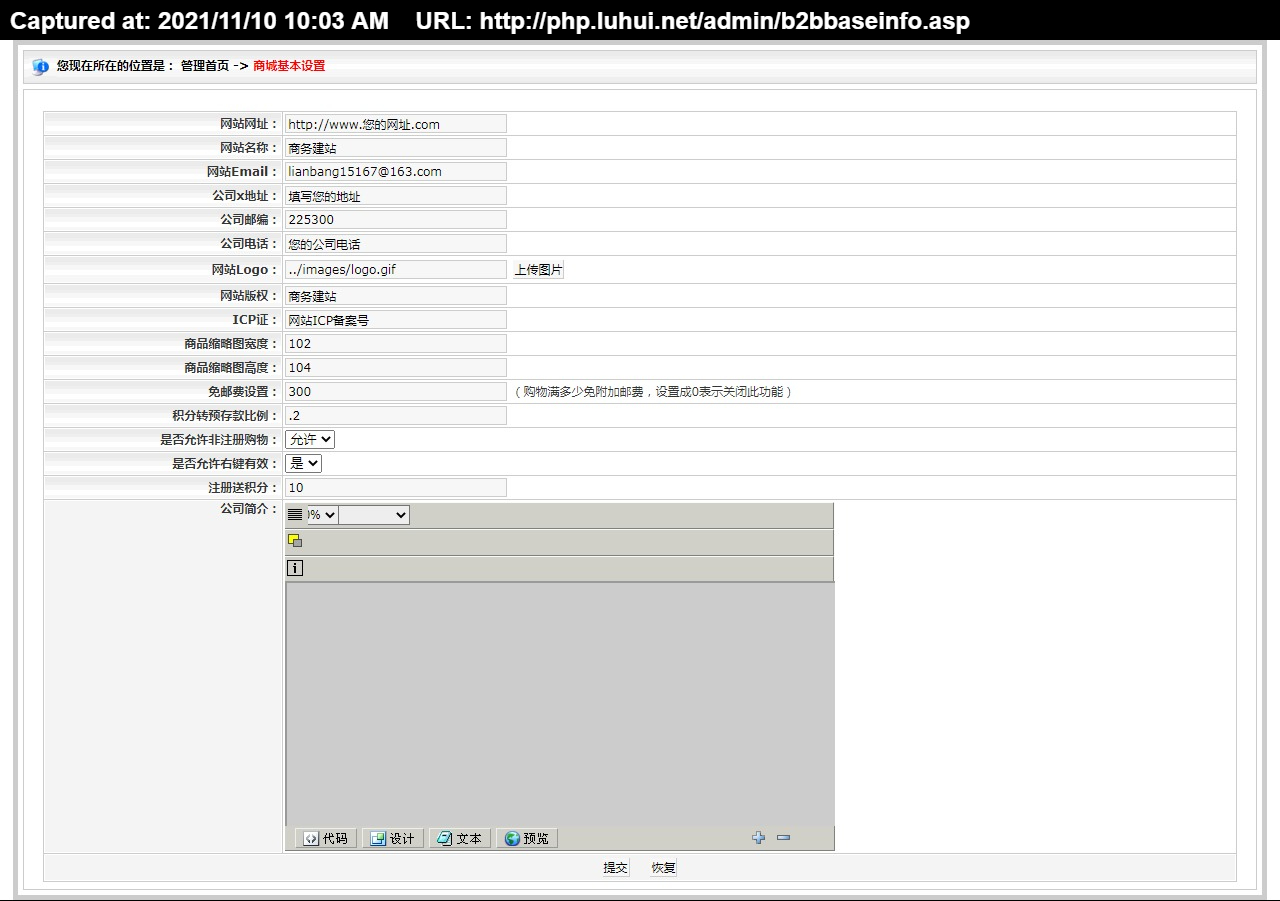Click the 网站Logo label

tap(243, 270)
